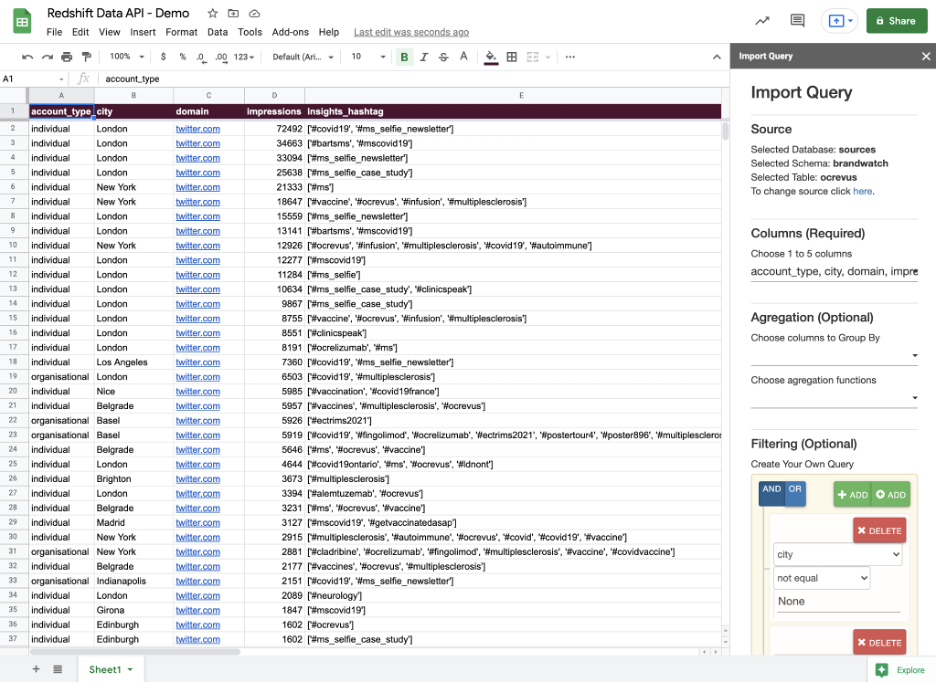Viewport: 936px width, 682px height.
Task: Open the fill color picker
Action: tap(491, 57)
